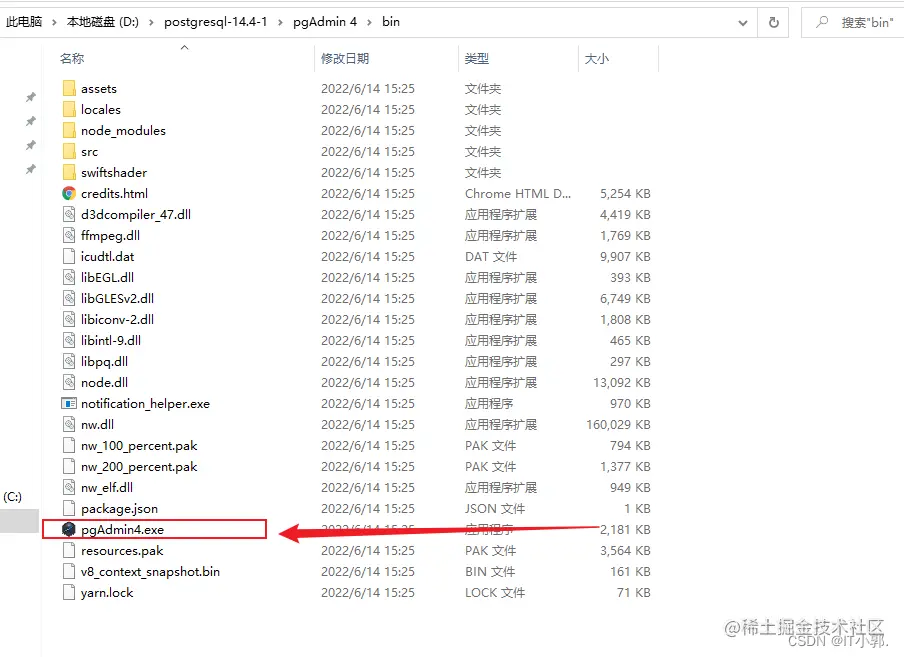Click the notification_helper.exe application icon
This screenshot has width=904, height=657.
69,403
